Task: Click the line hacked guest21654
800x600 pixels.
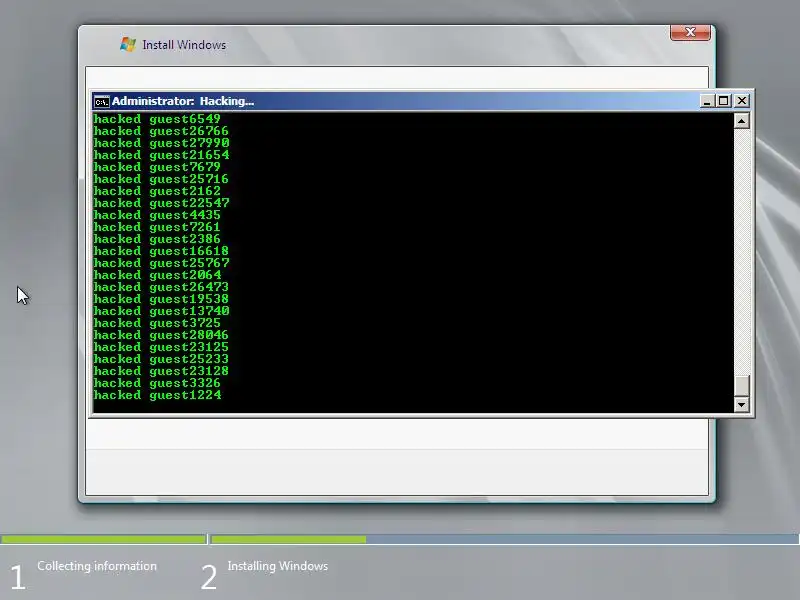Action: [x=161, y=155]
